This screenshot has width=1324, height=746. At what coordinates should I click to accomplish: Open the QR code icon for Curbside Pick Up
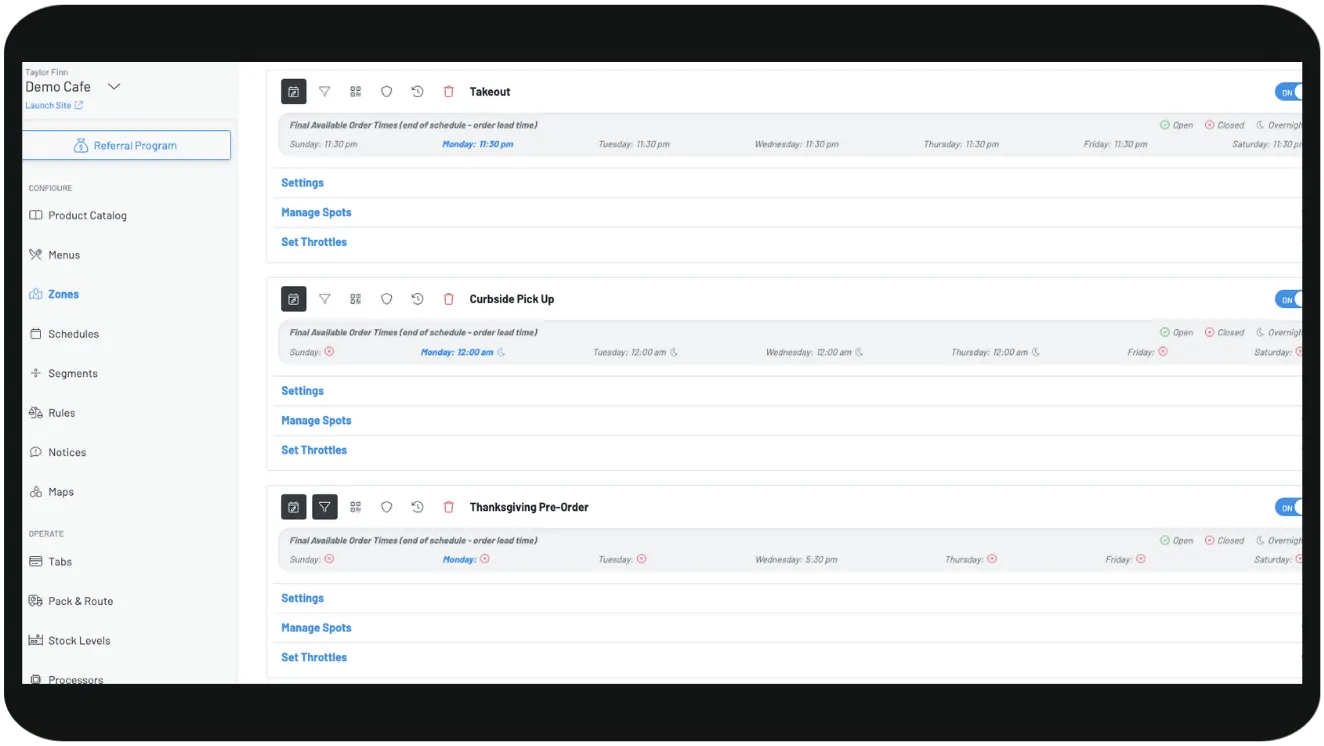click(355, 299)
